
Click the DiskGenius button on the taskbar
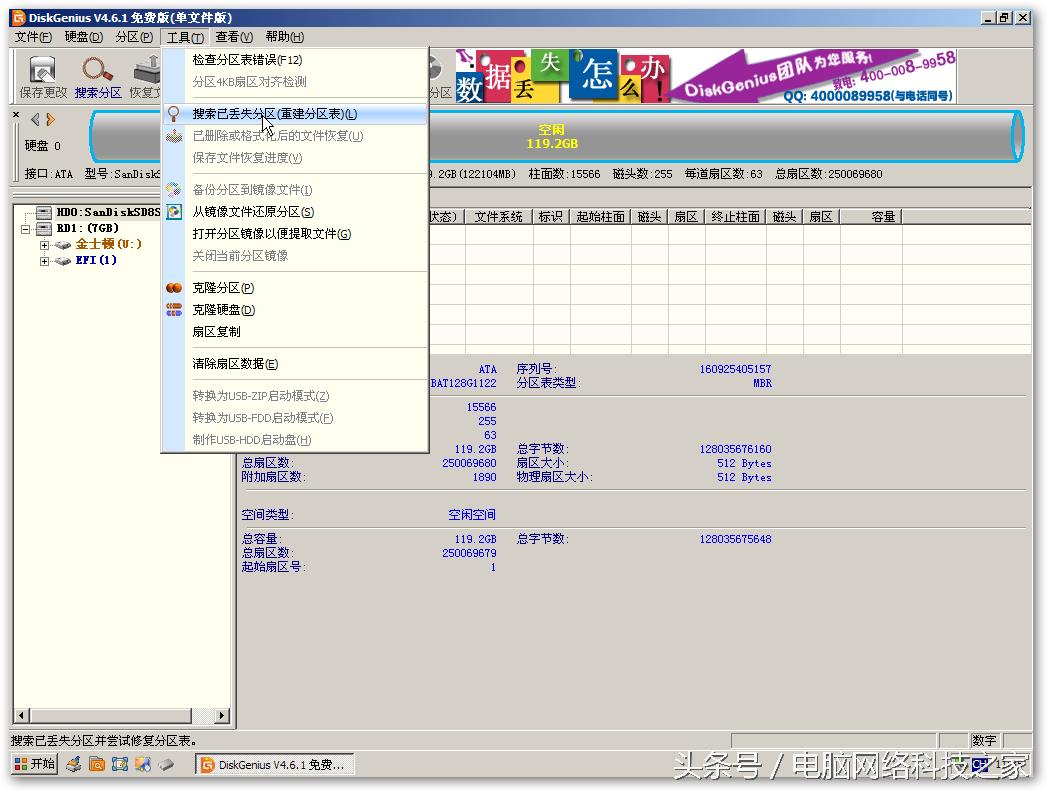tap(275, 764)
